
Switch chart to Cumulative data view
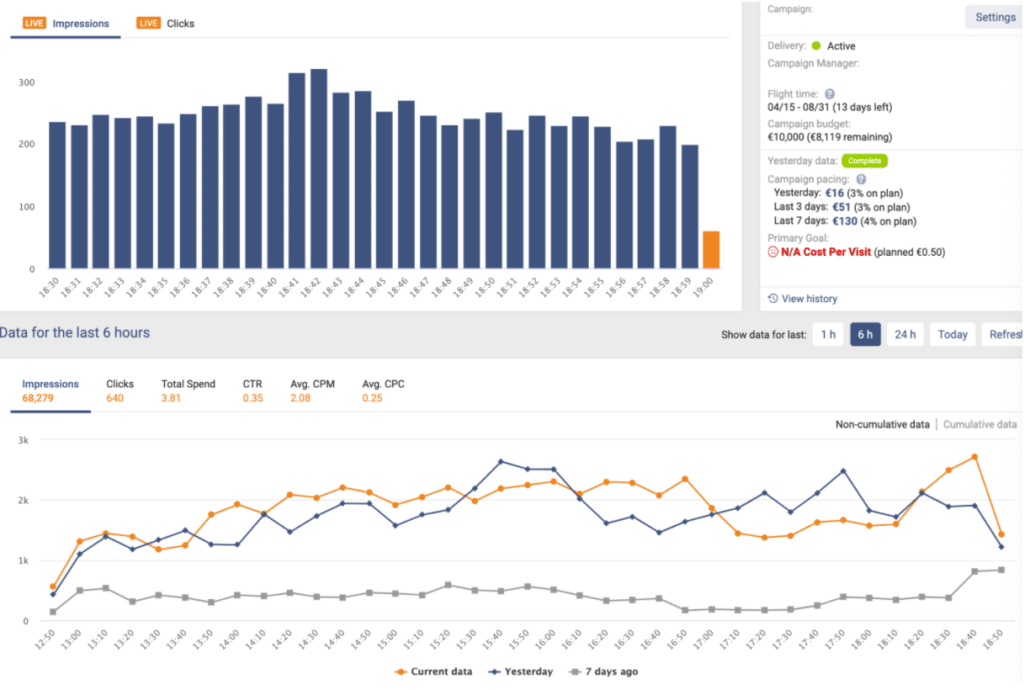979,424
